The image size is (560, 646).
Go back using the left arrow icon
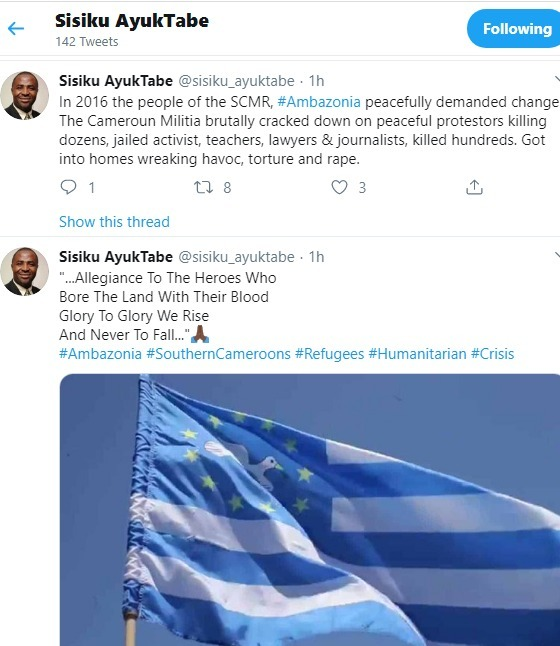[16, 28]
